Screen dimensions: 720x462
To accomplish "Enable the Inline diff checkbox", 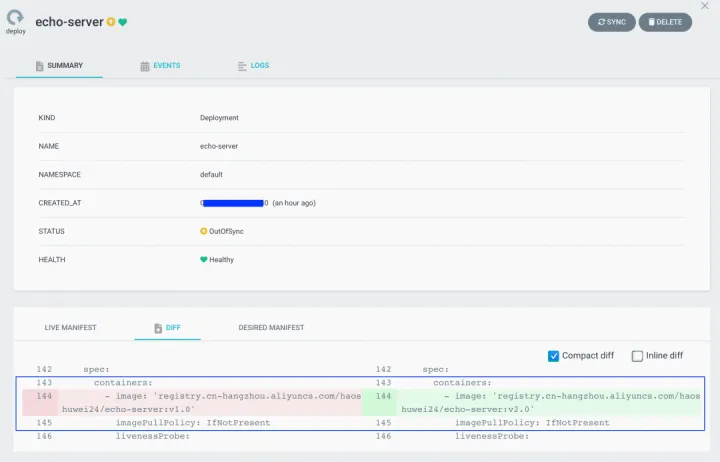I will (637, 356).
